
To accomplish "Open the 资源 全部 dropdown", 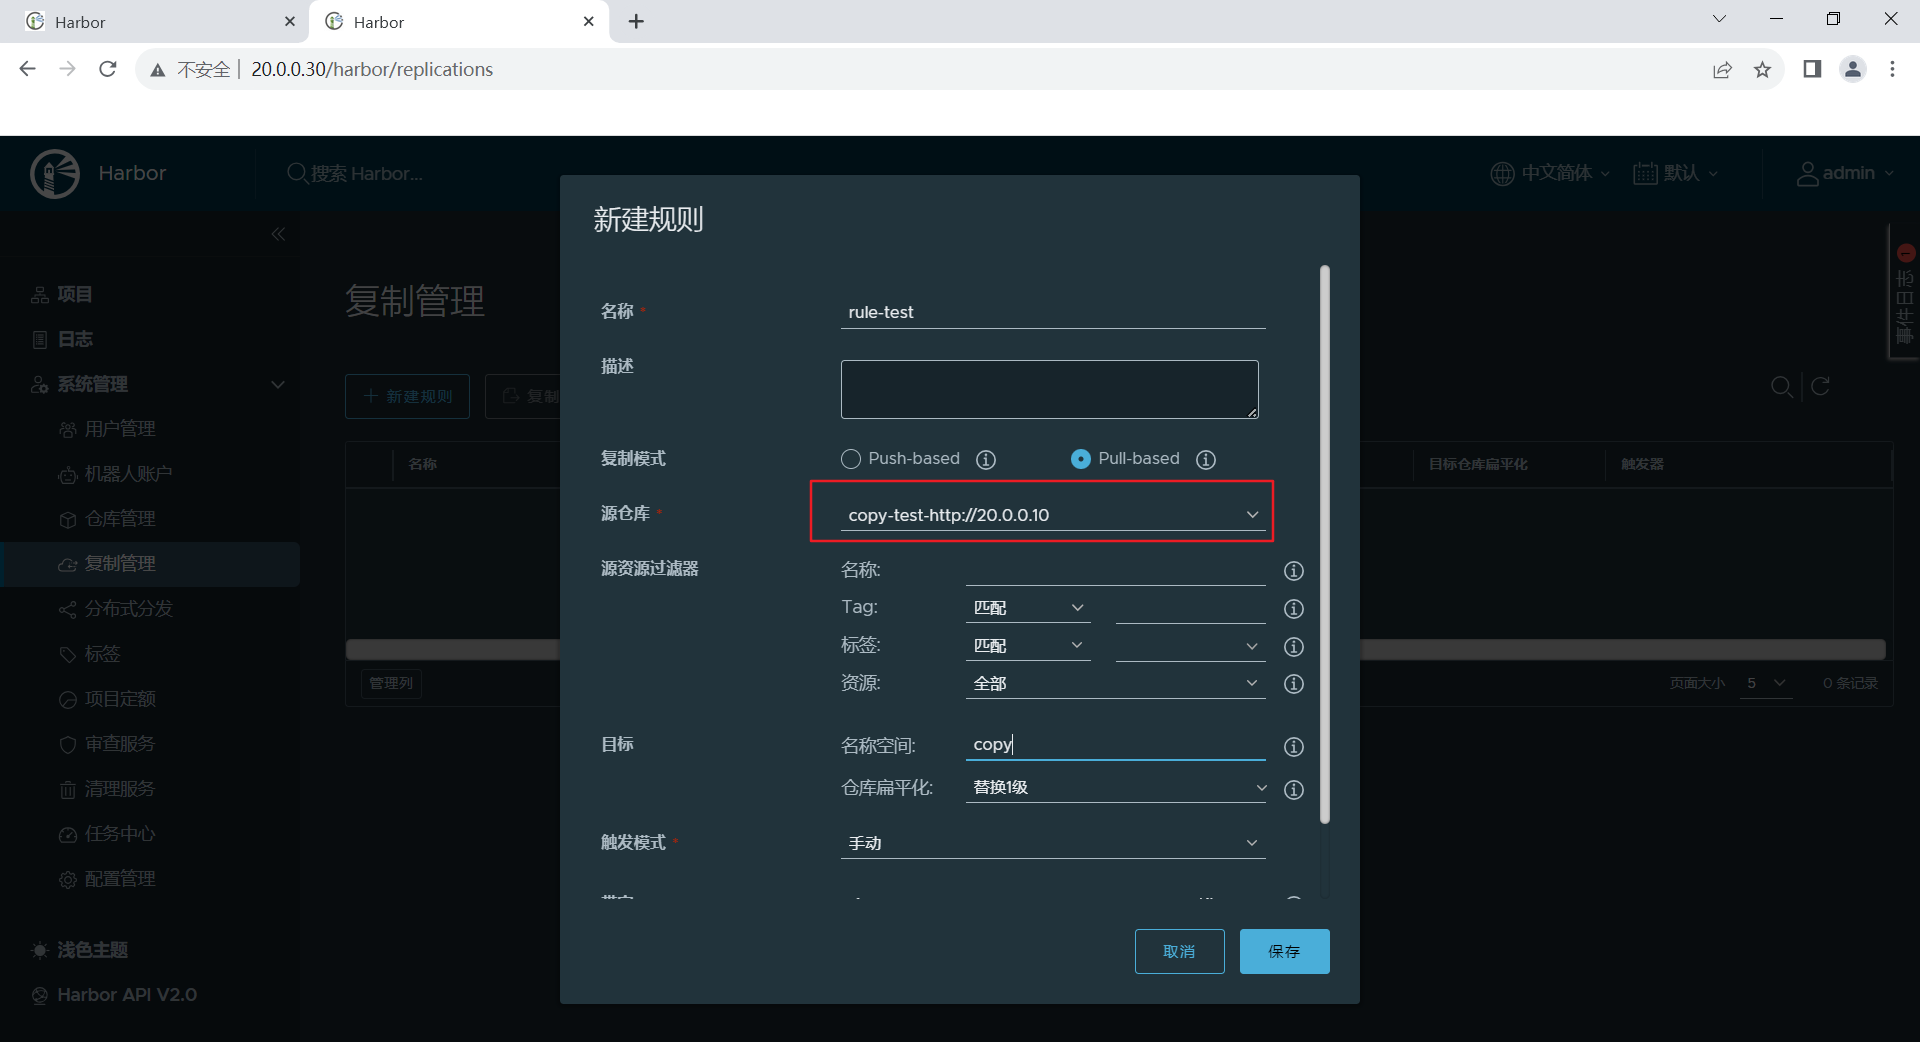I will coord(1116,684).
